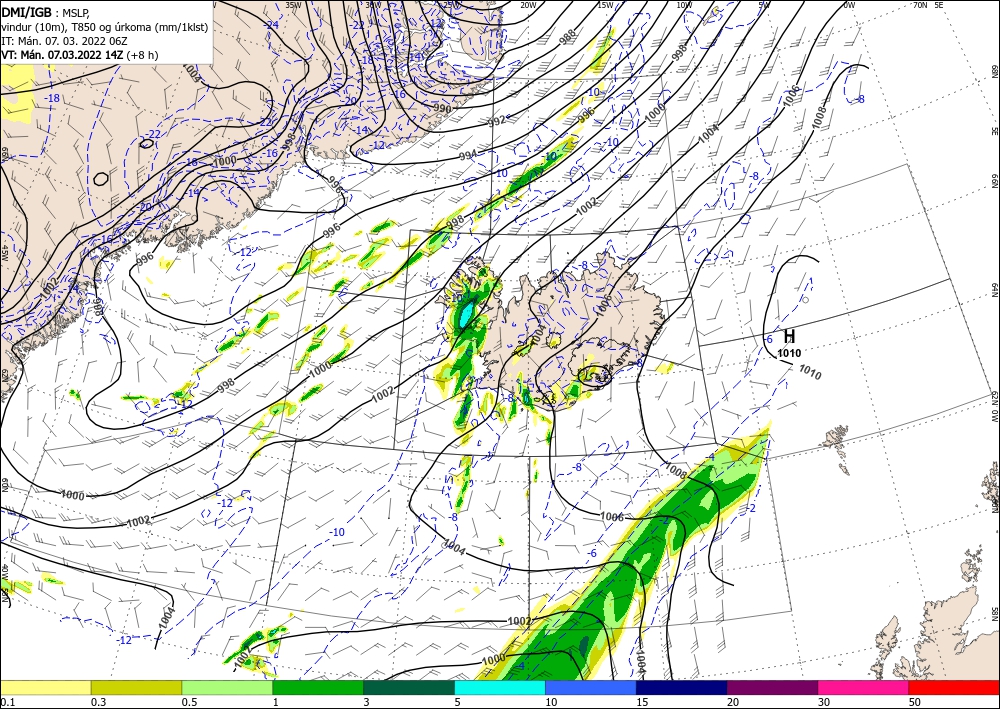The width and height of the screenshot is (1000, 709).
Task: Click the '994' isobar label
Action: click(x=467, y=155)
